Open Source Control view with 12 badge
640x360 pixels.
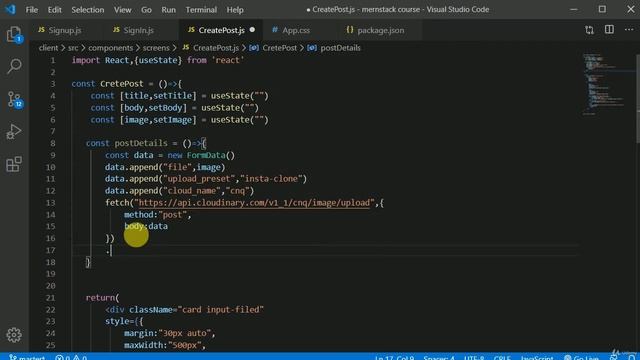15,99
